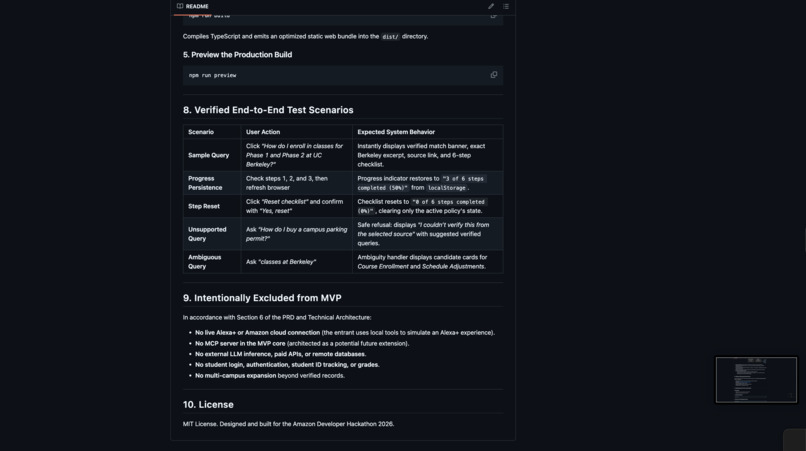Click the 'Check steps 1, 2, and 3' cell

(x=297, y=183)
